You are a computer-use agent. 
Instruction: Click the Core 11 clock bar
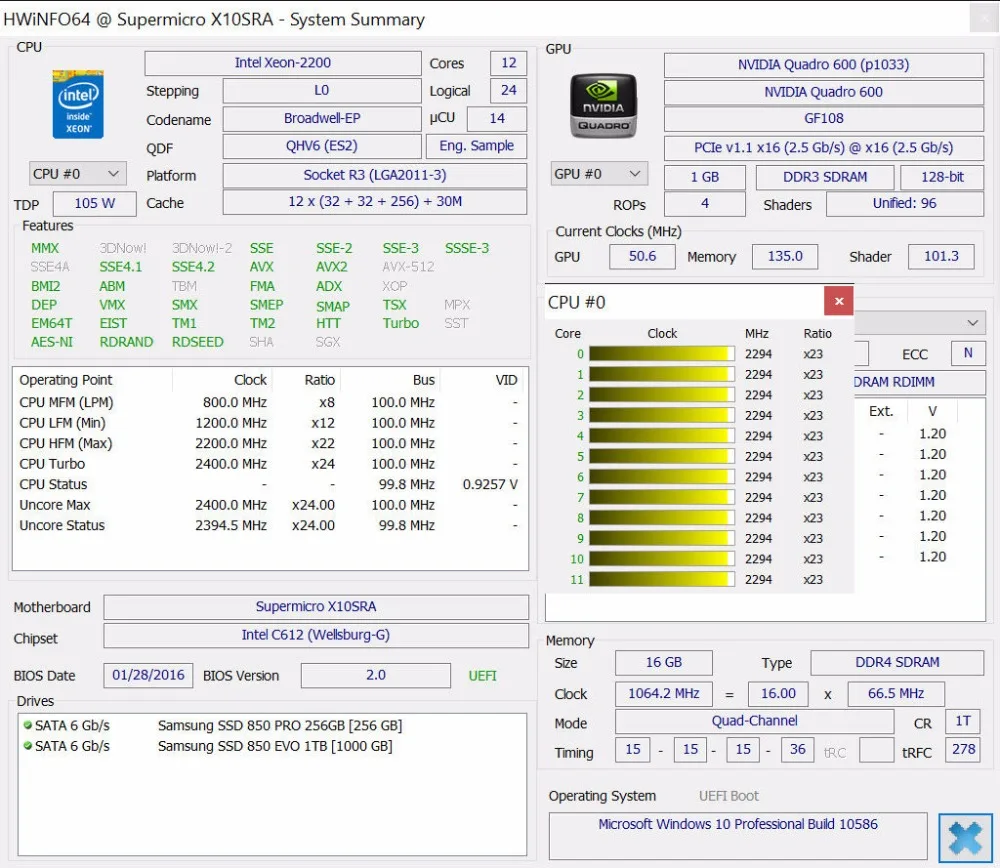(x=661, y=579)
